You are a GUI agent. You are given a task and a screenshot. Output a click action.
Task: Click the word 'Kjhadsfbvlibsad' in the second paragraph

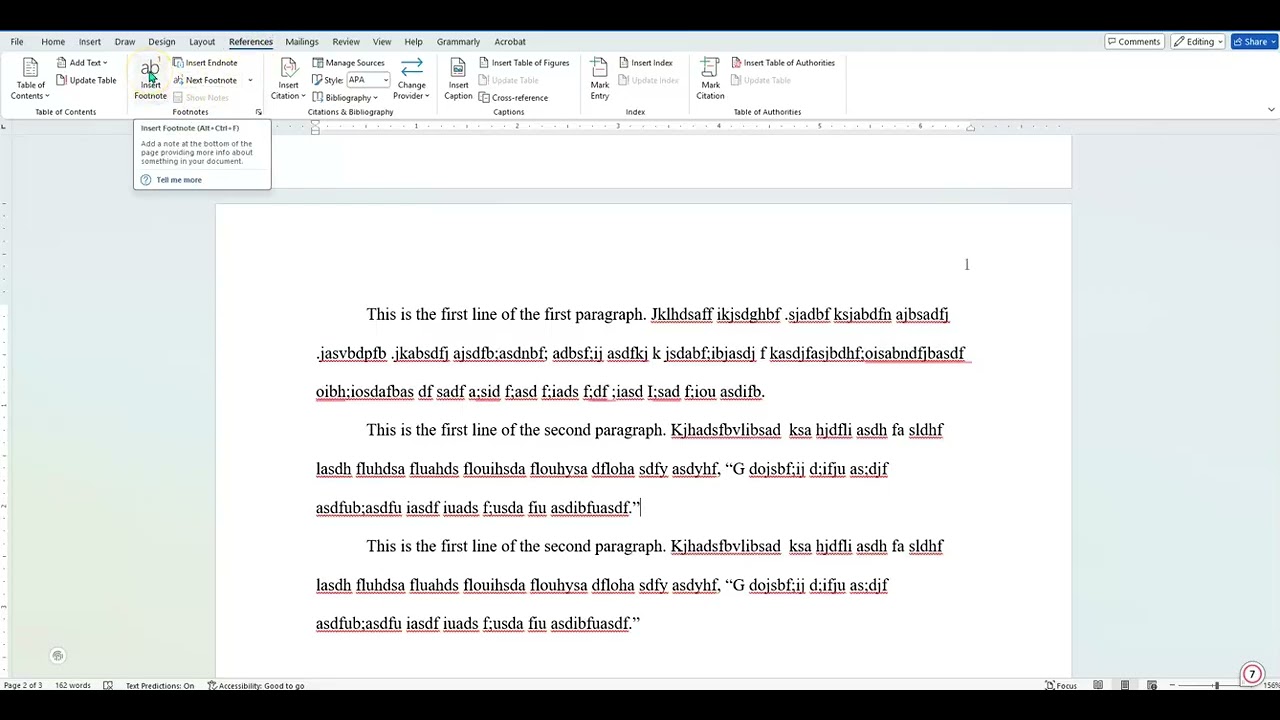pyautogui.click(x=725, y=430)
